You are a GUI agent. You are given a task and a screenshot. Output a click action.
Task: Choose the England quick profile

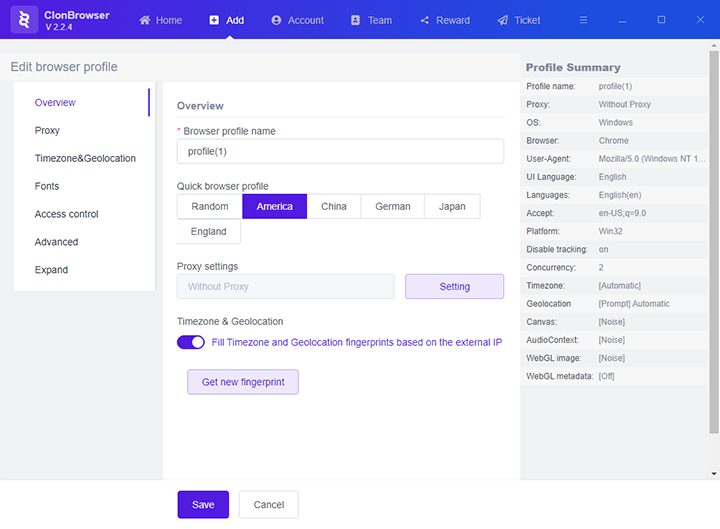(x=208, y=231)
